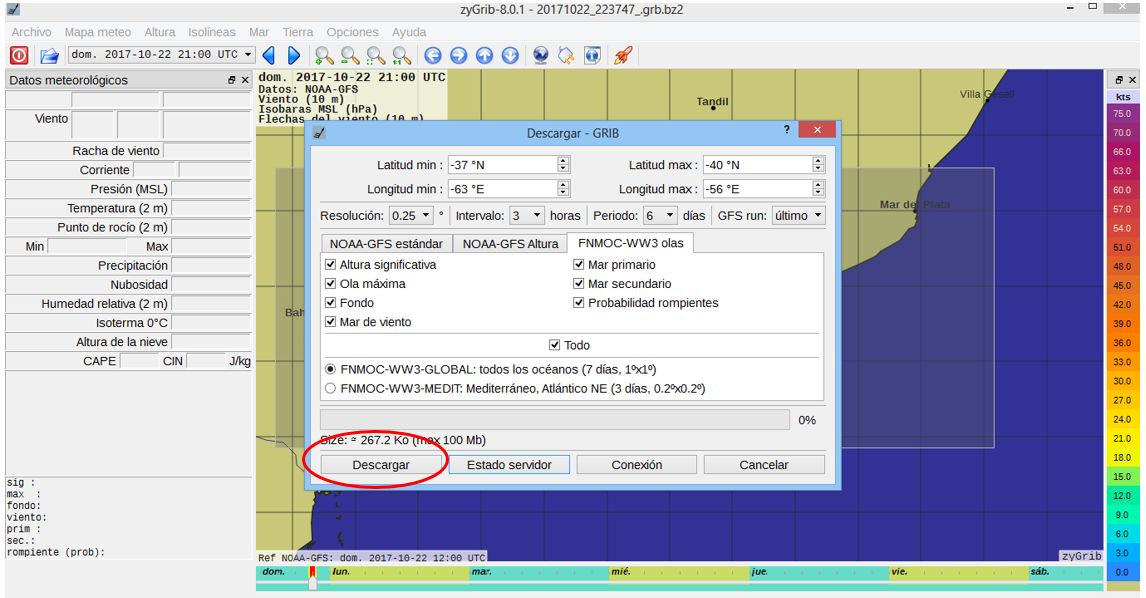Click the Cancelar button
The width and height of the screenshot is (1146, 598).
coord(764,465)
